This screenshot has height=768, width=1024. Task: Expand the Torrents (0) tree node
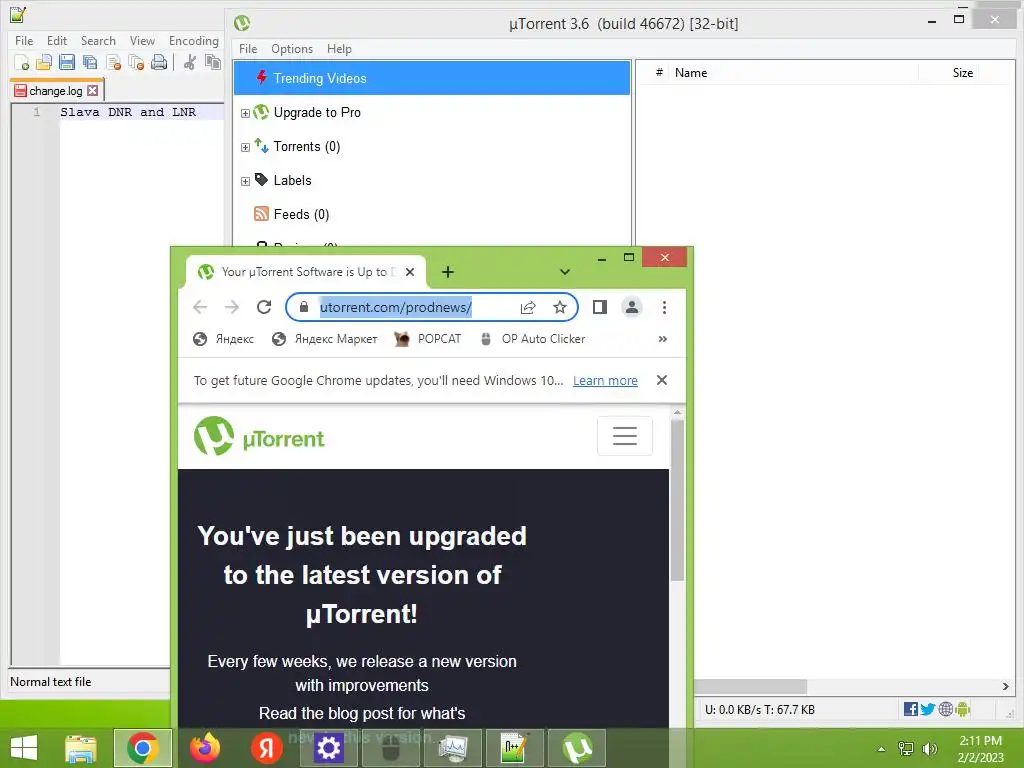tap(246, 148)
